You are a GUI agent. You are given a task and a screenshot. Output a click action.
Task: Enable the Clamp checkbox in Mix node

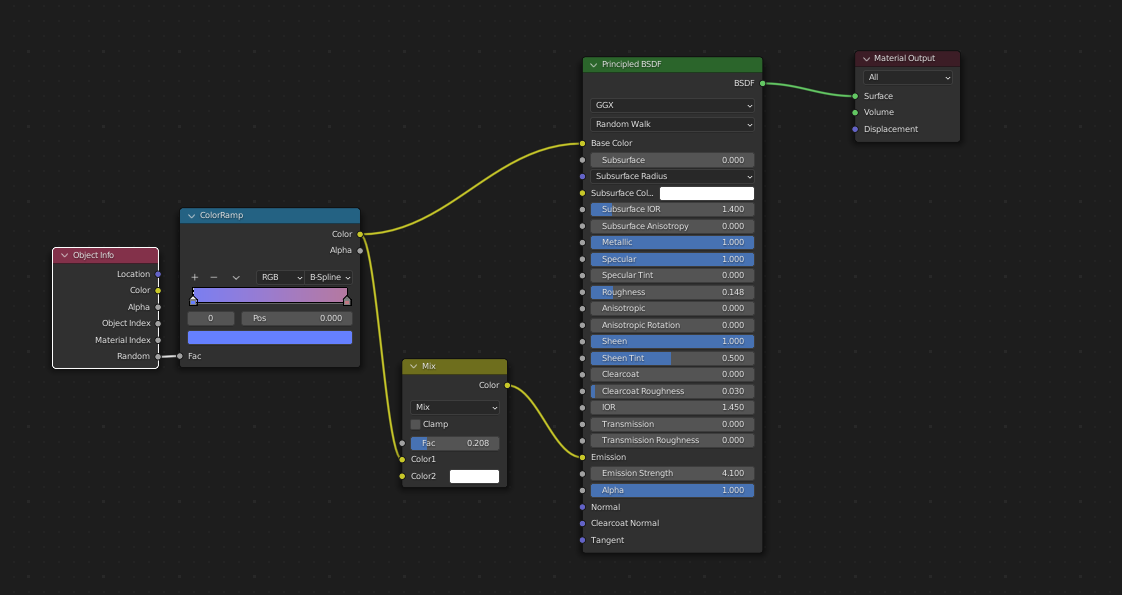416,424
